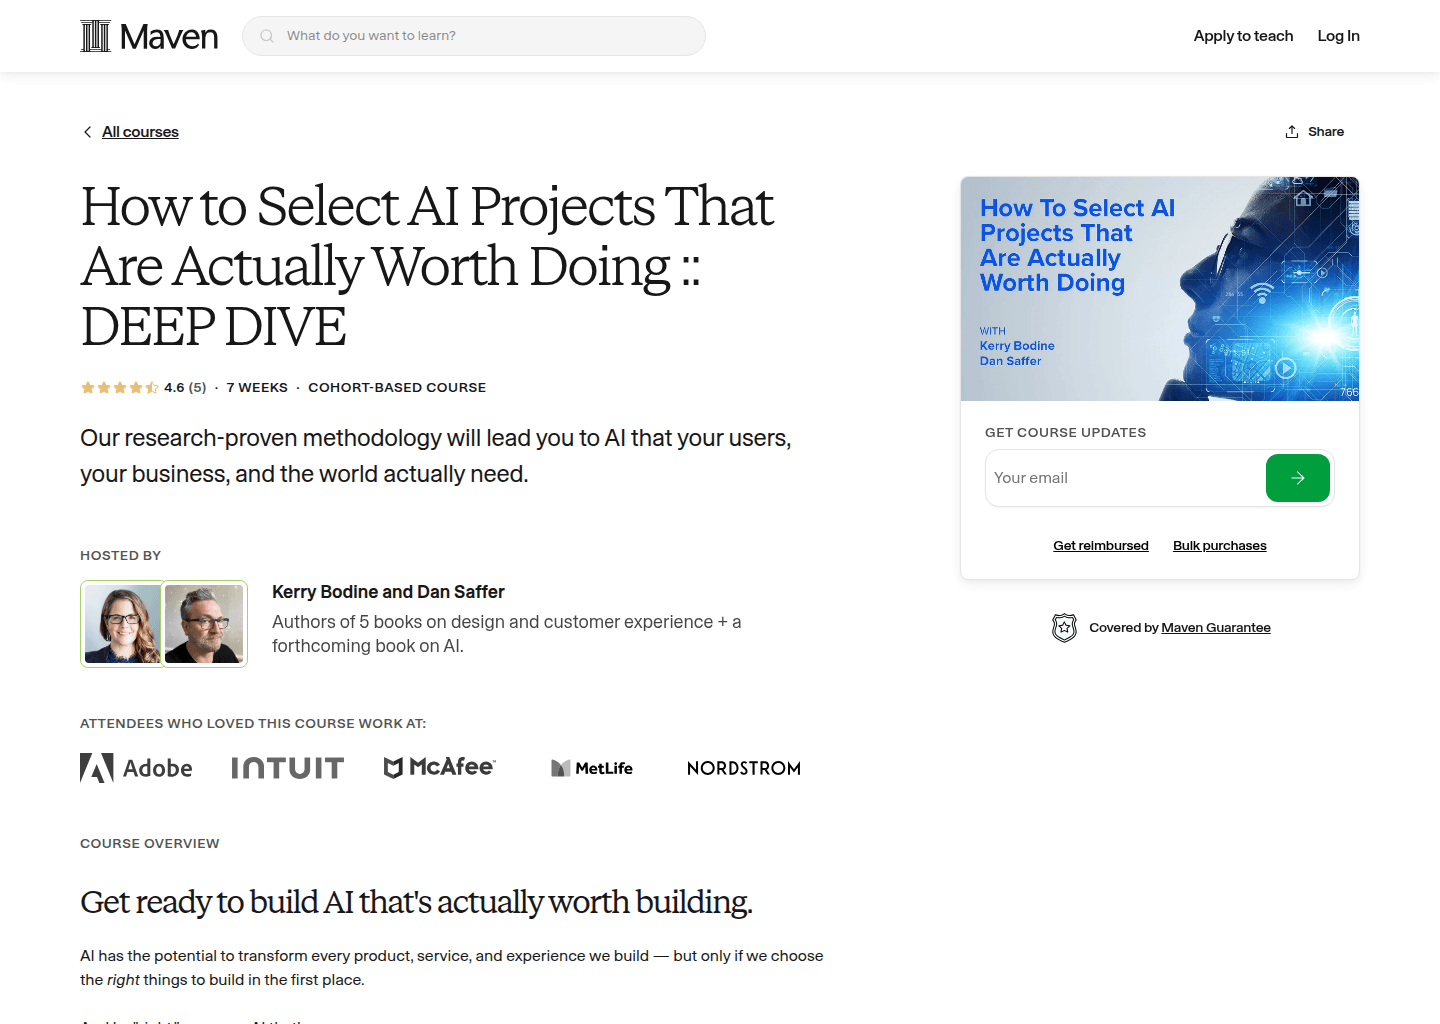Click Log In in the top menu
This screenshot has height=1024, width=1440.
(1338, 35)
